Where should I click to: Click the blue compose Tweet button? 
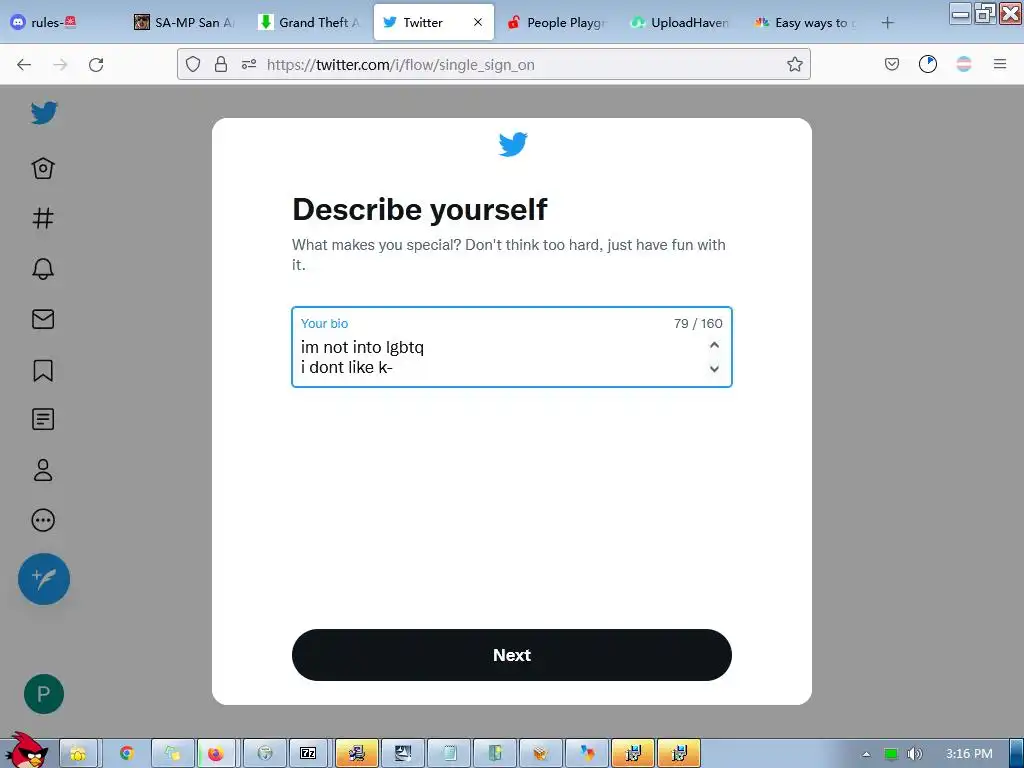point(44,579)
